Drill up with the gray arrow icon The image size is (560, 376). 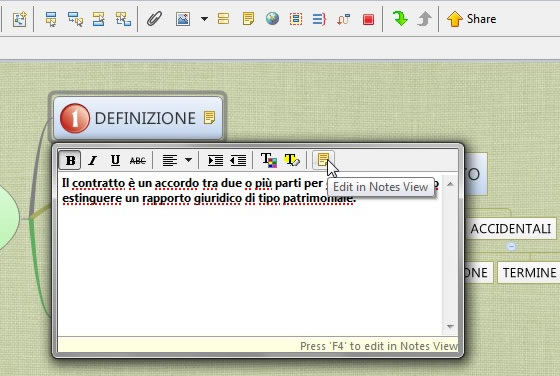click(424, 19)
